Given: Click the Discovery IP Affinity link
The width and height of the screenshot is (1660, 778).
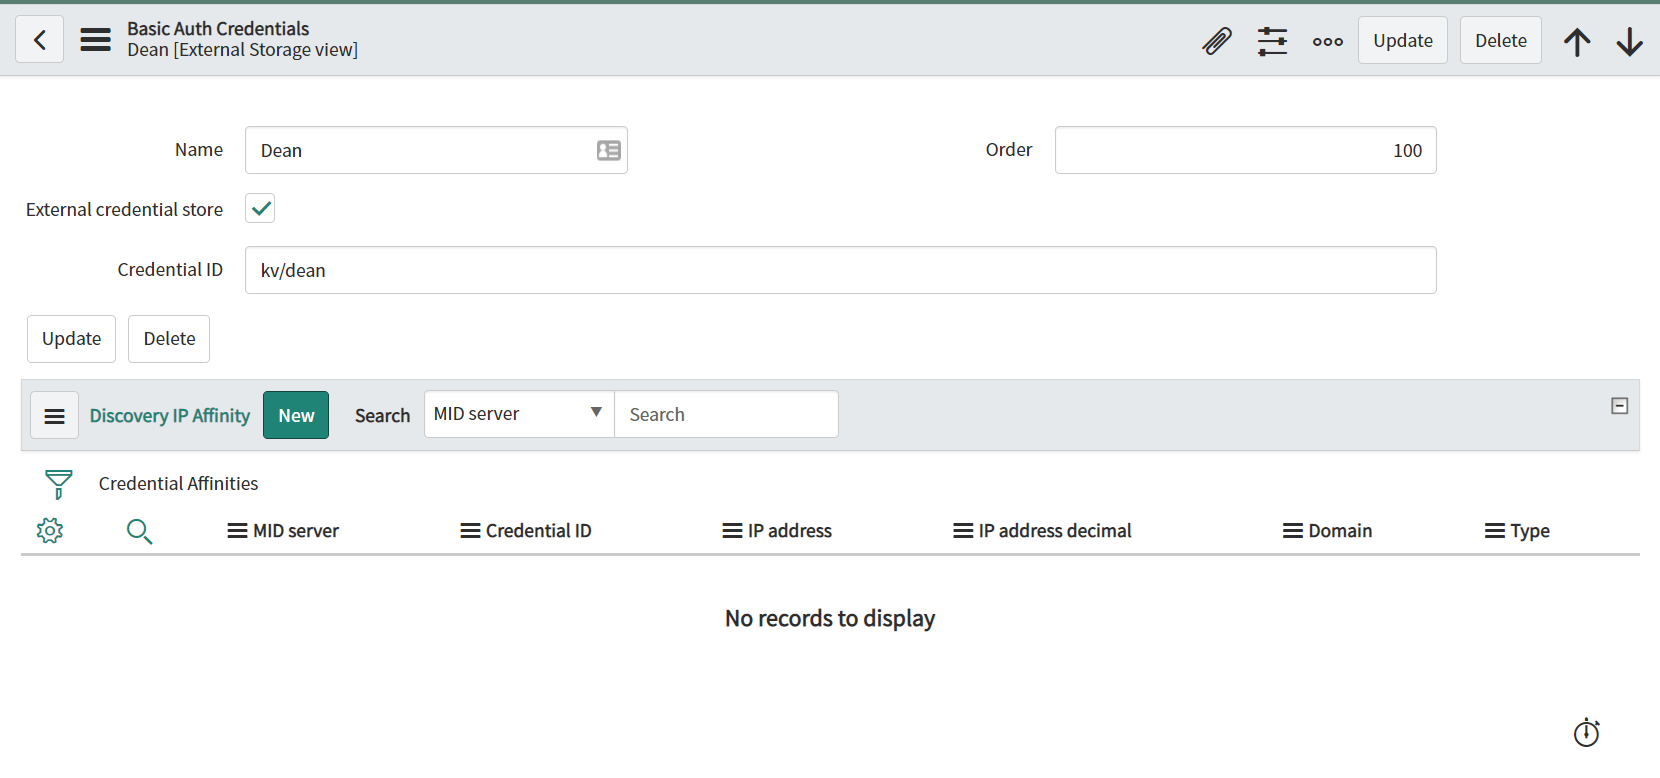Looking at the screenshot, I should click(170, 415).
